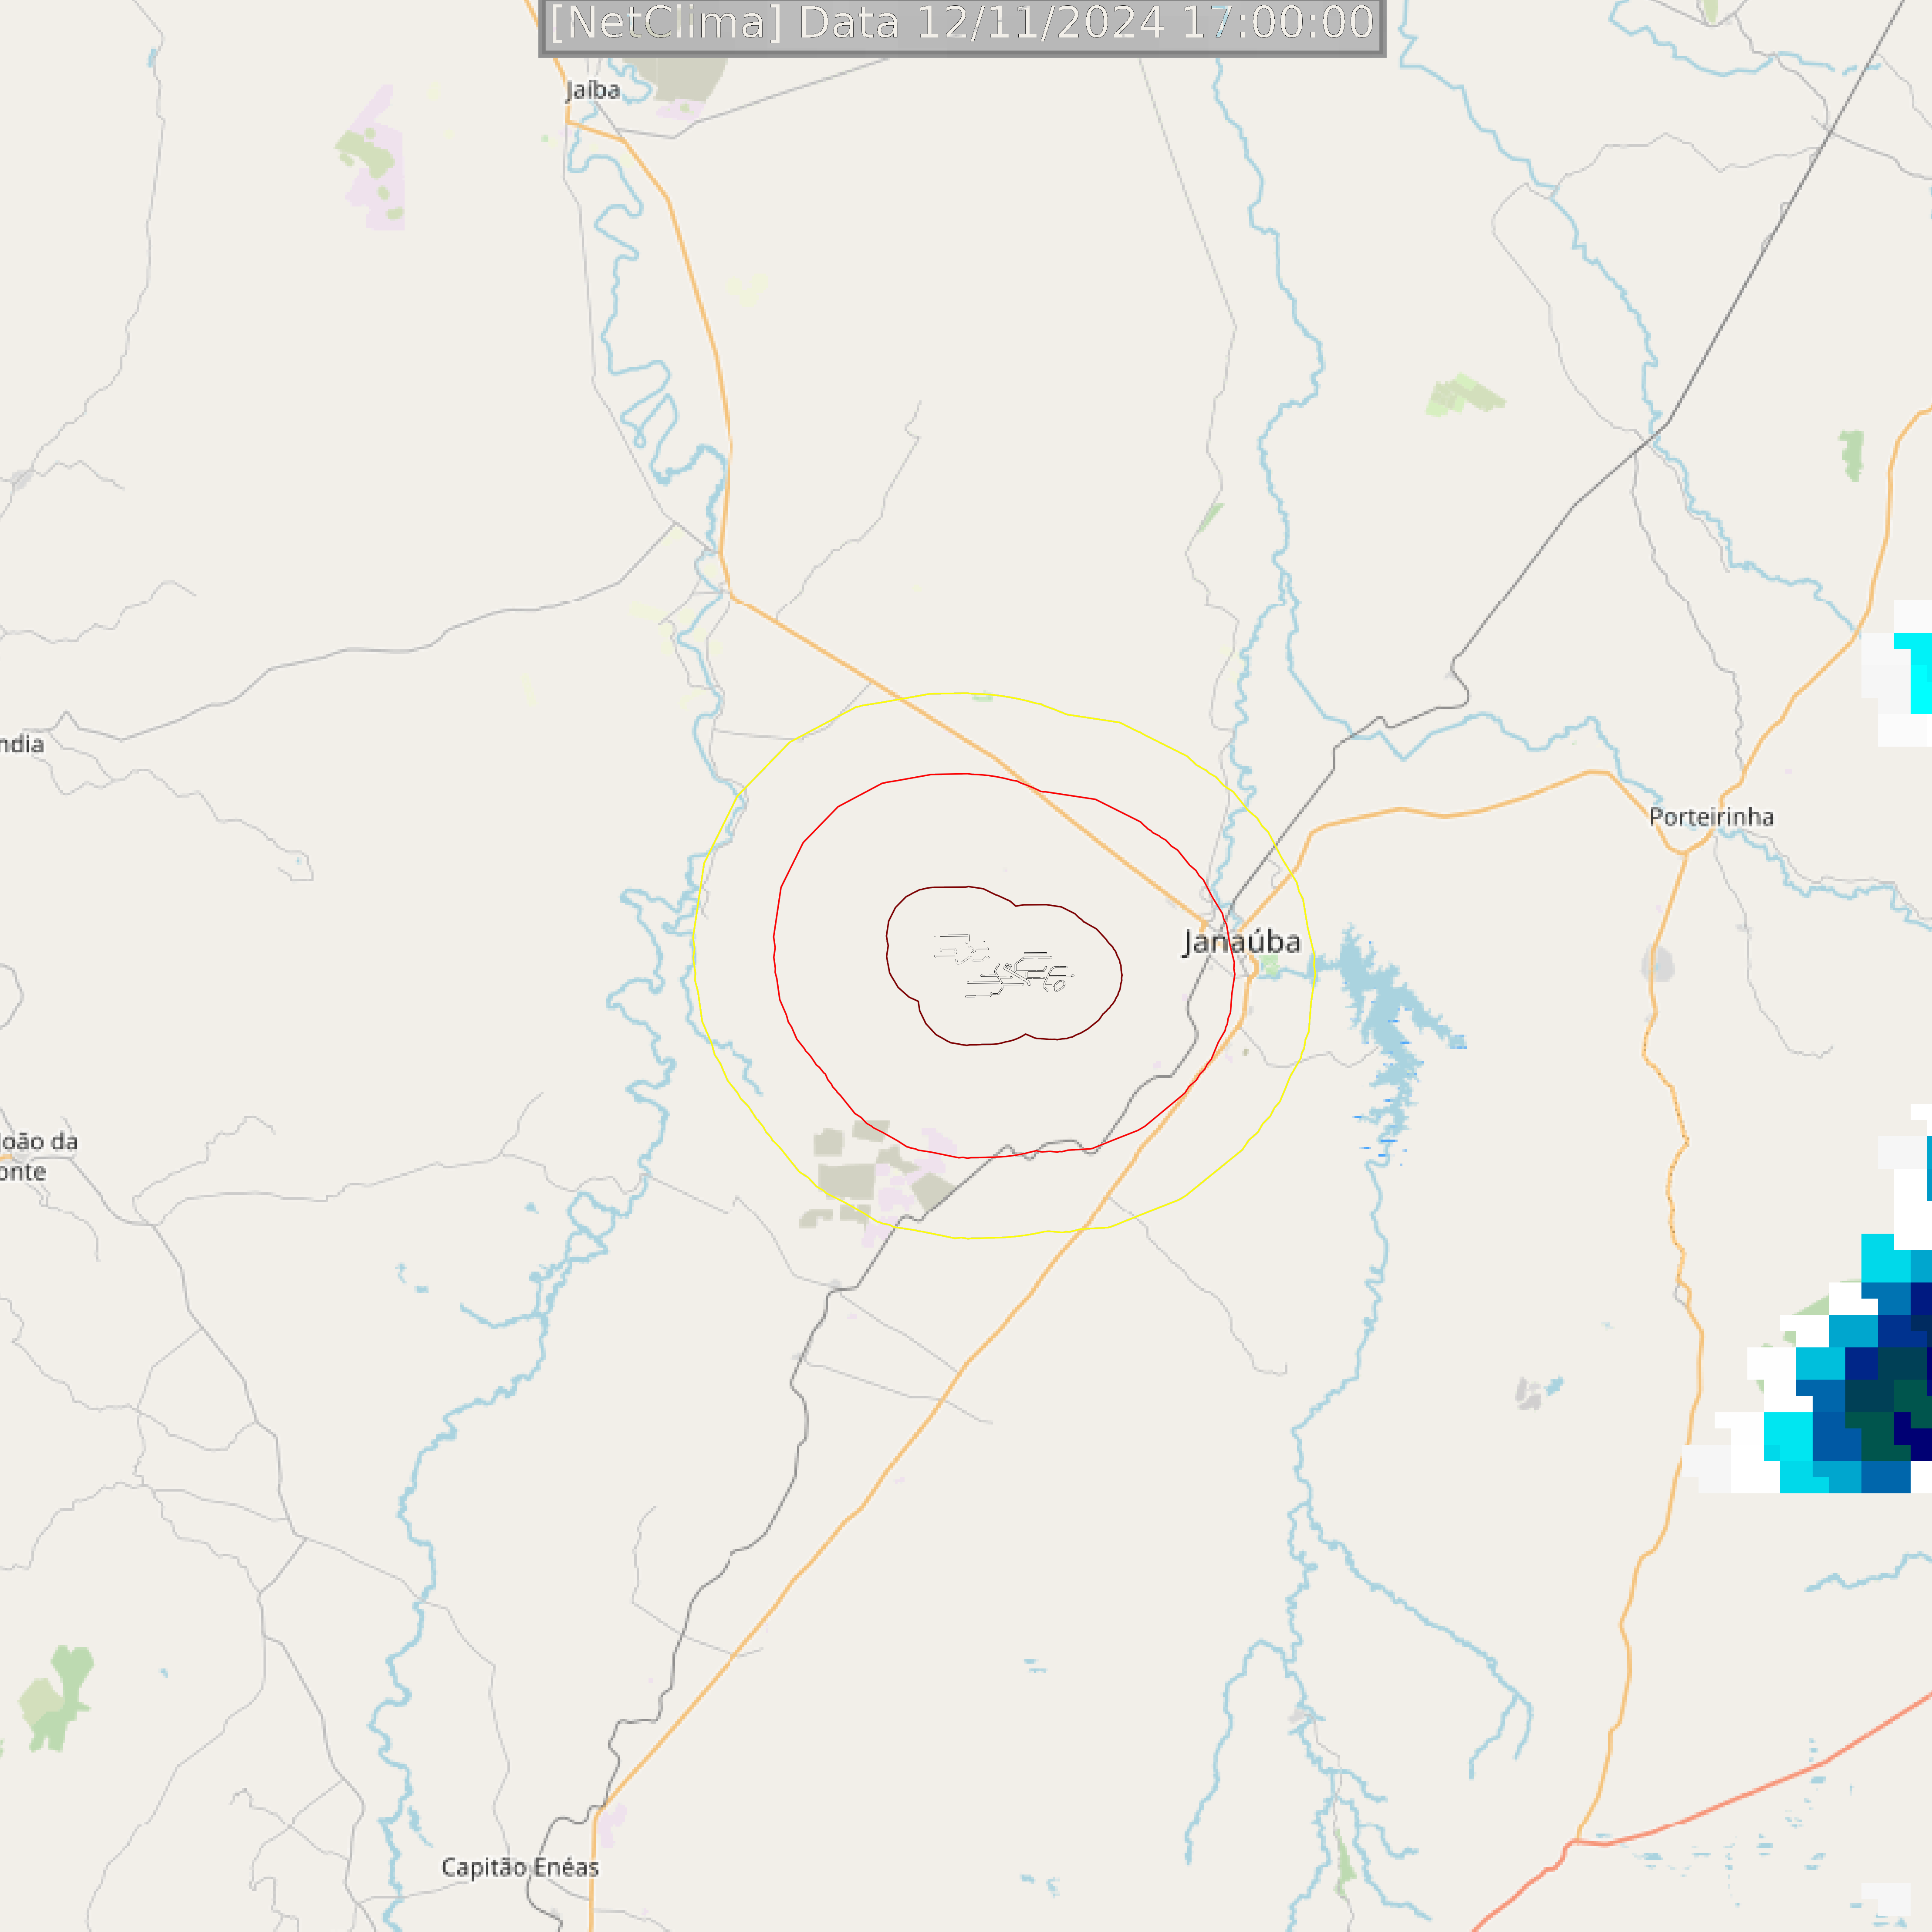Screen dimensions: 1932x1932
Task: Click the Jaíba town label
Action: [593, 90]
